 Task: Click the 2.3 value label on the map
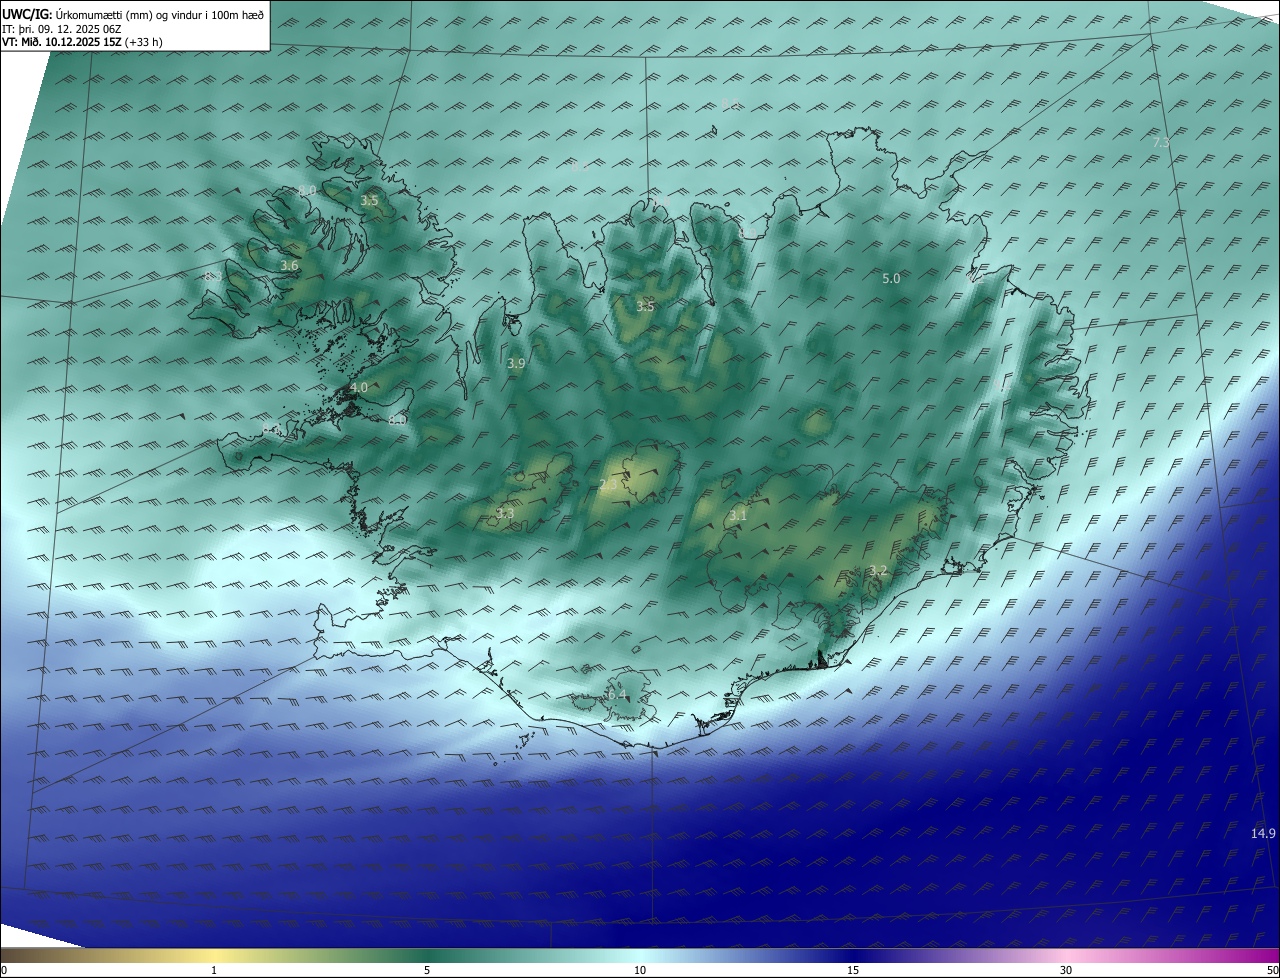point(609,484)
